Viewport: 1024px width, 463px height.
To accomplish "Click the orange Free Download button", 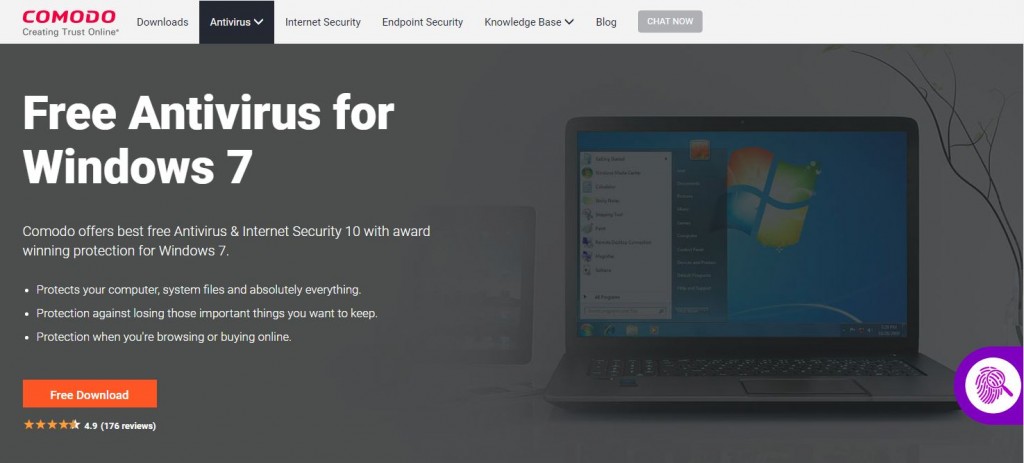I will click(89, 394).
